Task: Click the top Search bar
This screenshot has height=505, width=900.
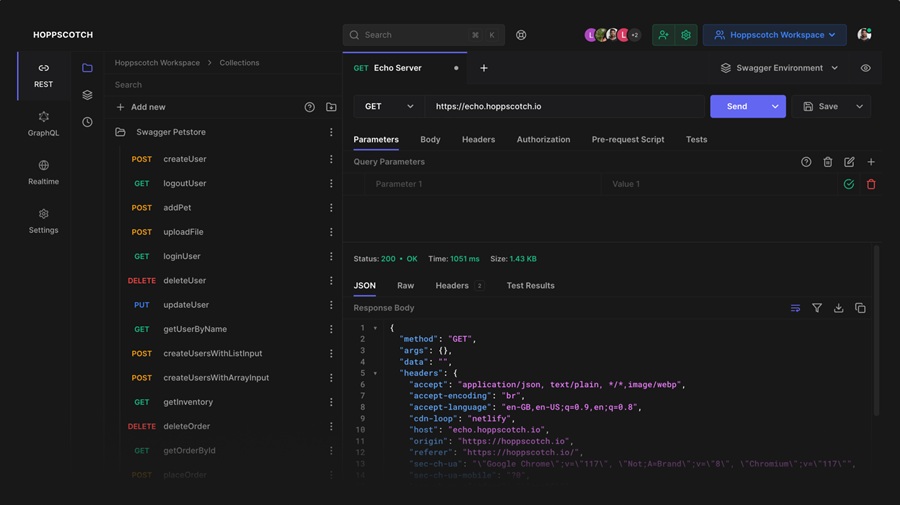Action: pos(424,35)
